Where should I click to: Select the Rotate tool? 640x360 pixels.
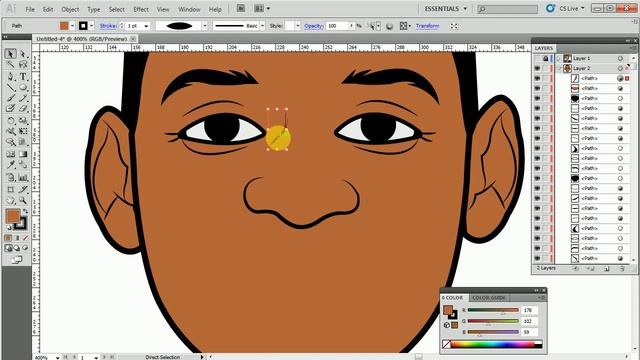[x=11, y=121]
